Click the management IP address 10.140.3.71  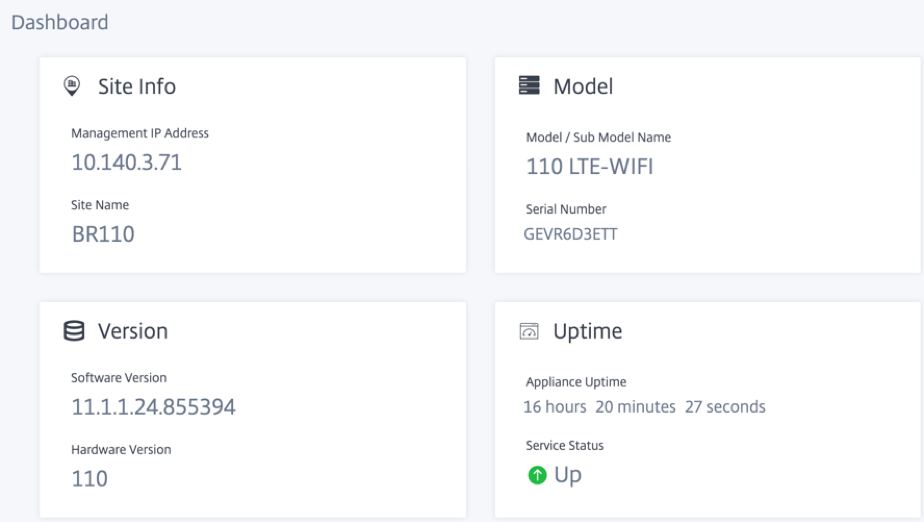click(x=127, y=163)
